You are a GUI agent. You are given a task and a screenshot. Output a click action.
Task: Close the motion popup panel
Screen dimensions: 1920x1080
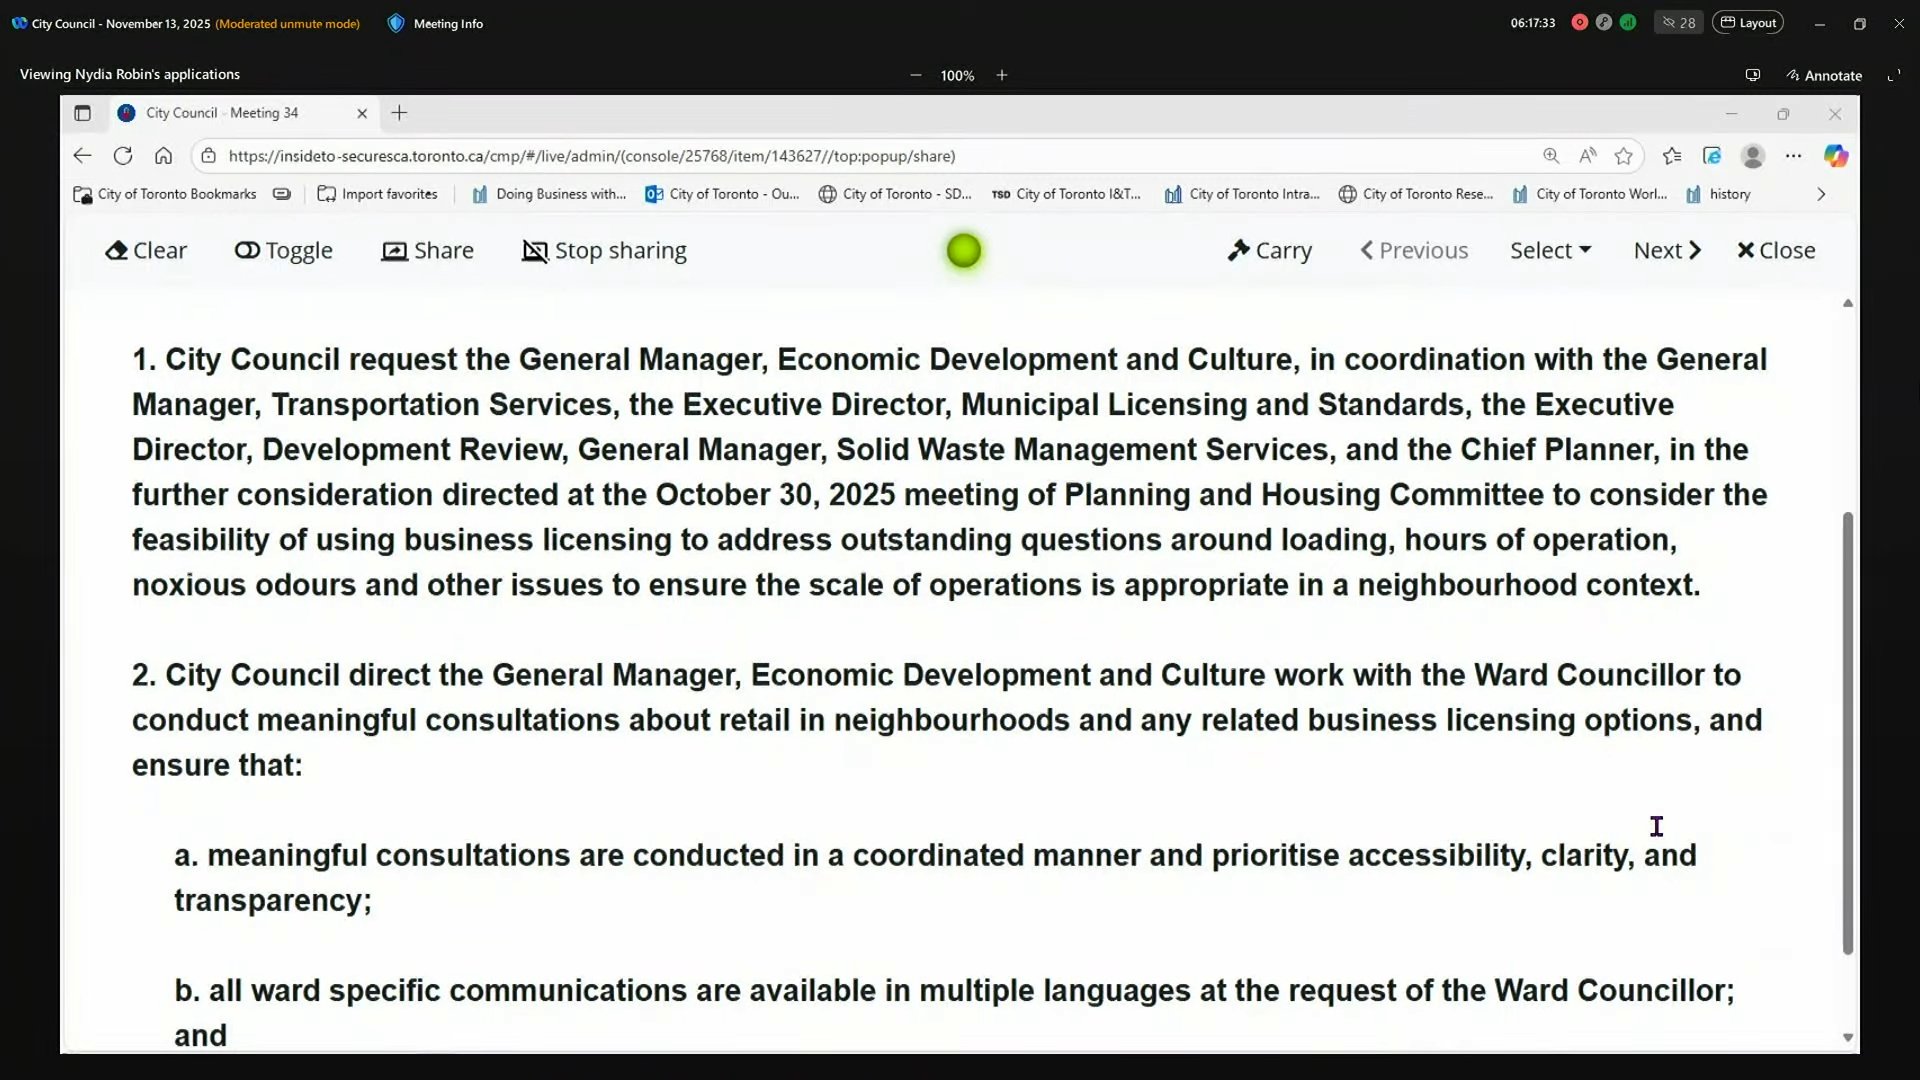click(x=1776, y=251)
